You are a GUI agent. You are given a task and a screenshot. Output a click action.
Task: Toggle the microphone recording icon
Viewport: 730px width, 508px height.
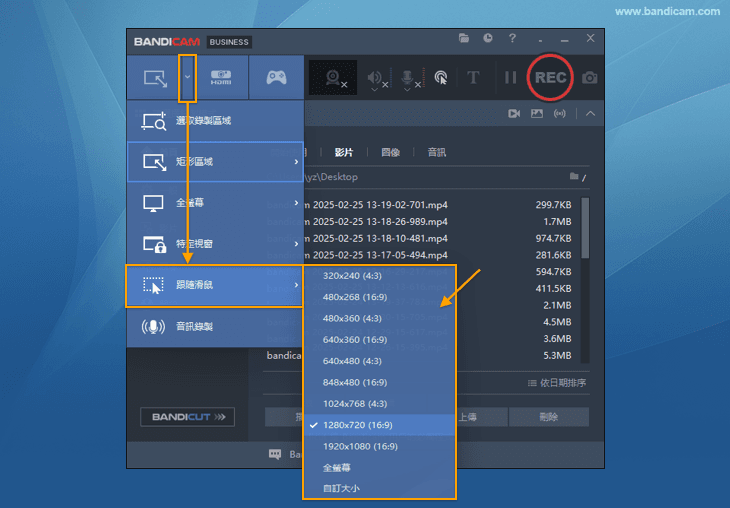click(409, 78)
